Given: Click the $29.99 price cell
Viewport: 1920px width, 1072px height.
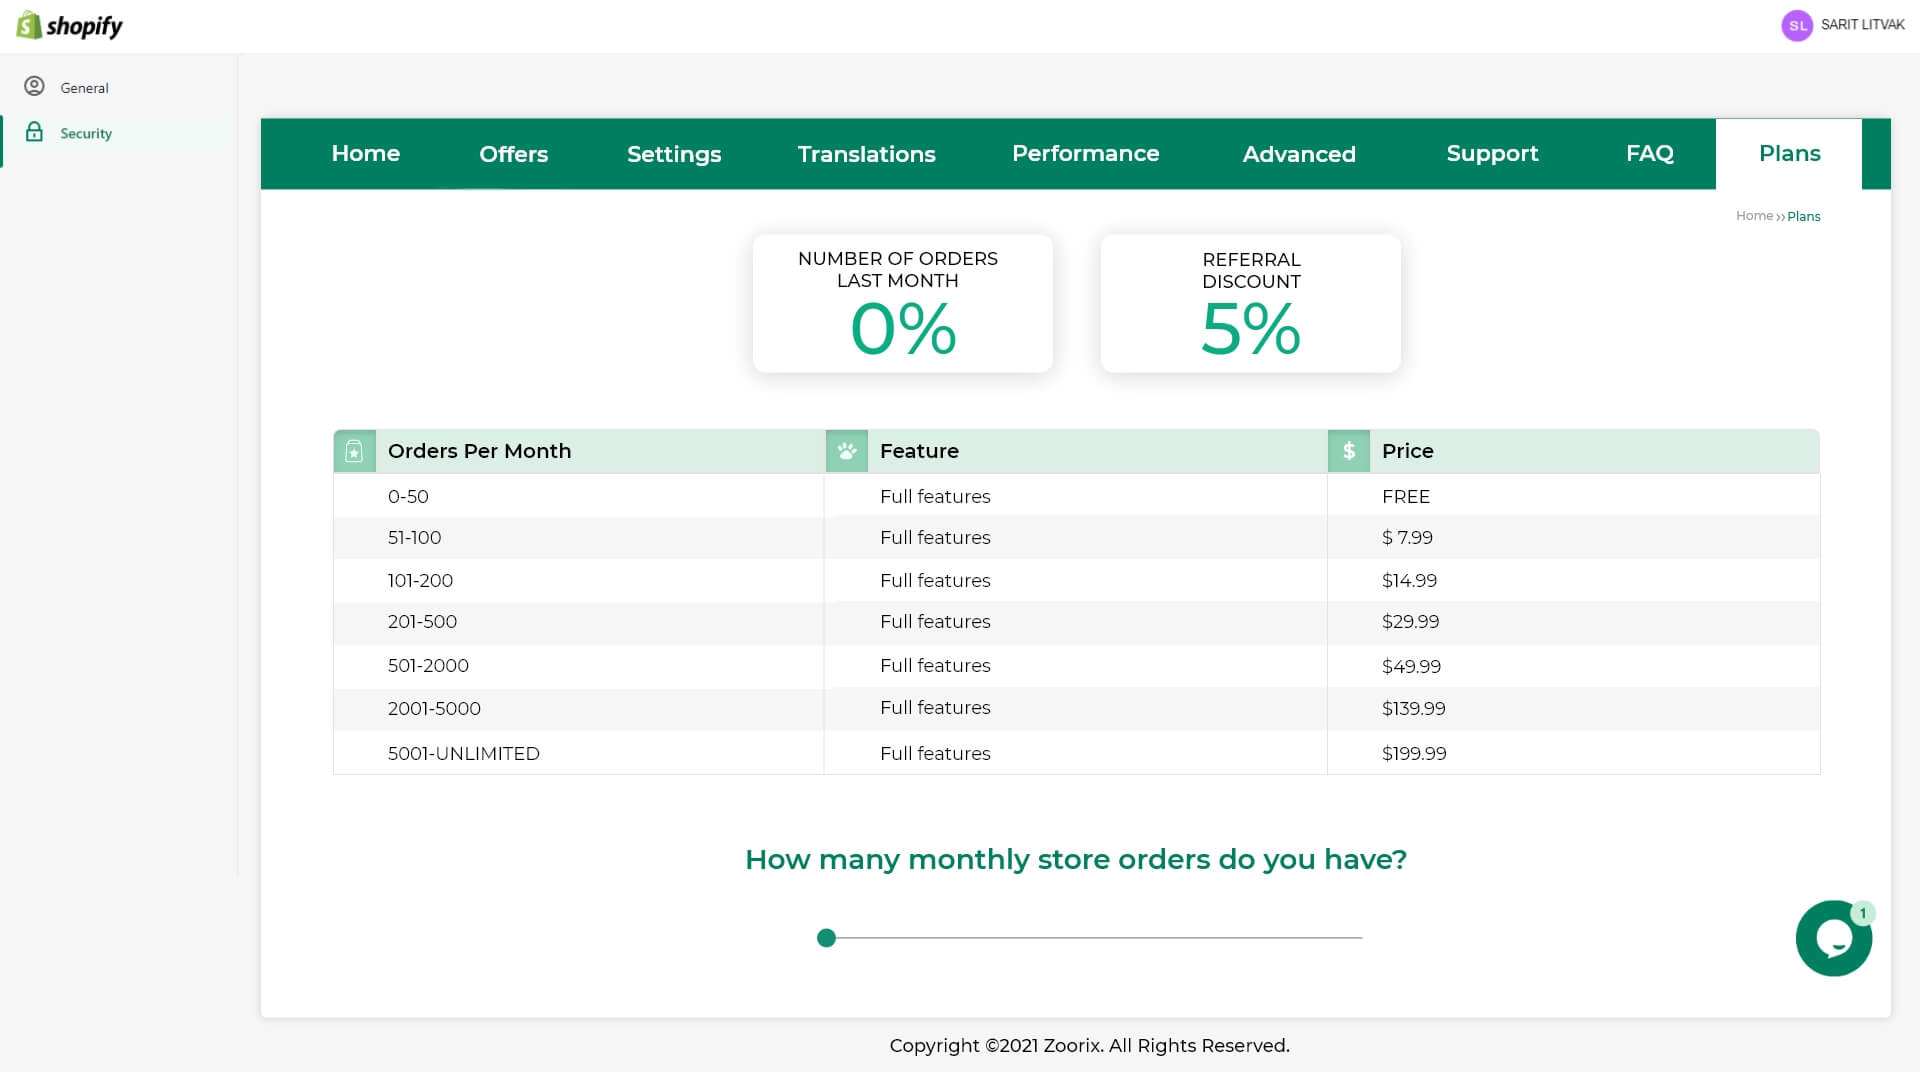Looking at the screenshot, I should click(1573, 622).
